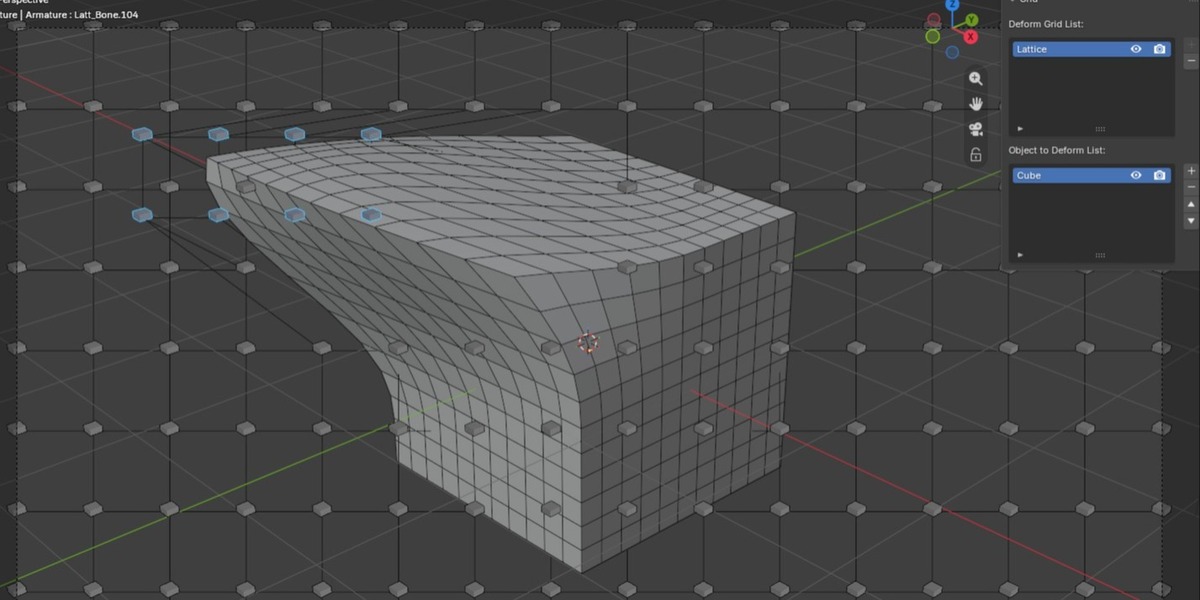
Task: Toggle Lattice viewport visibility eye
Action: click(x=1136, y=49)
